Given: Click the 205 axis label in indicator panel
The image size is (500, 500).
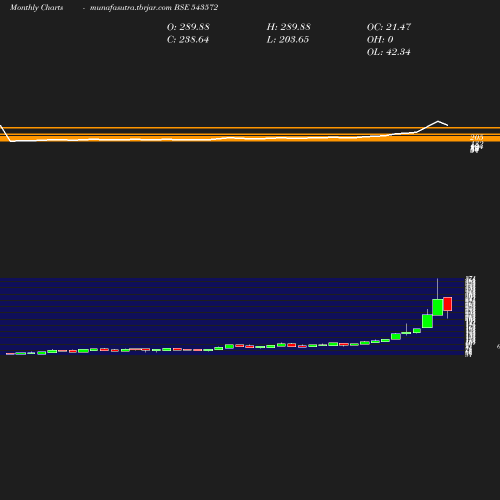Looking at the screenshot, I should pos(477,137).
